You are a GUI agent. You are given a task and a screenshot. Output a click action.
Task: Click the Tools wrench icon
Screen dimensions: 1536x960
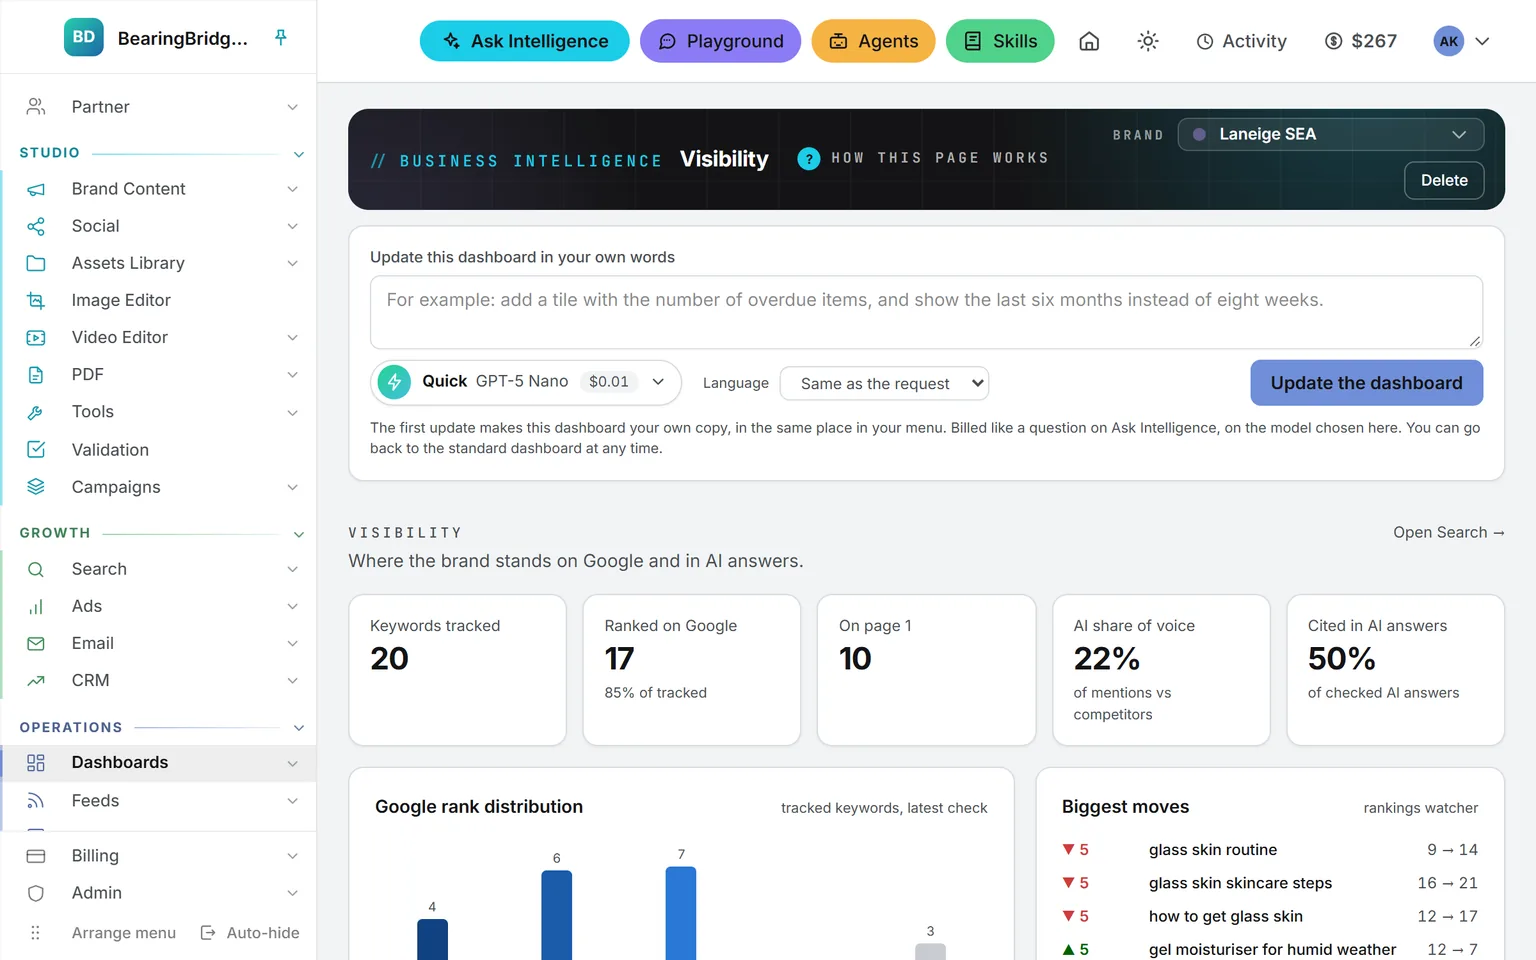36,412
